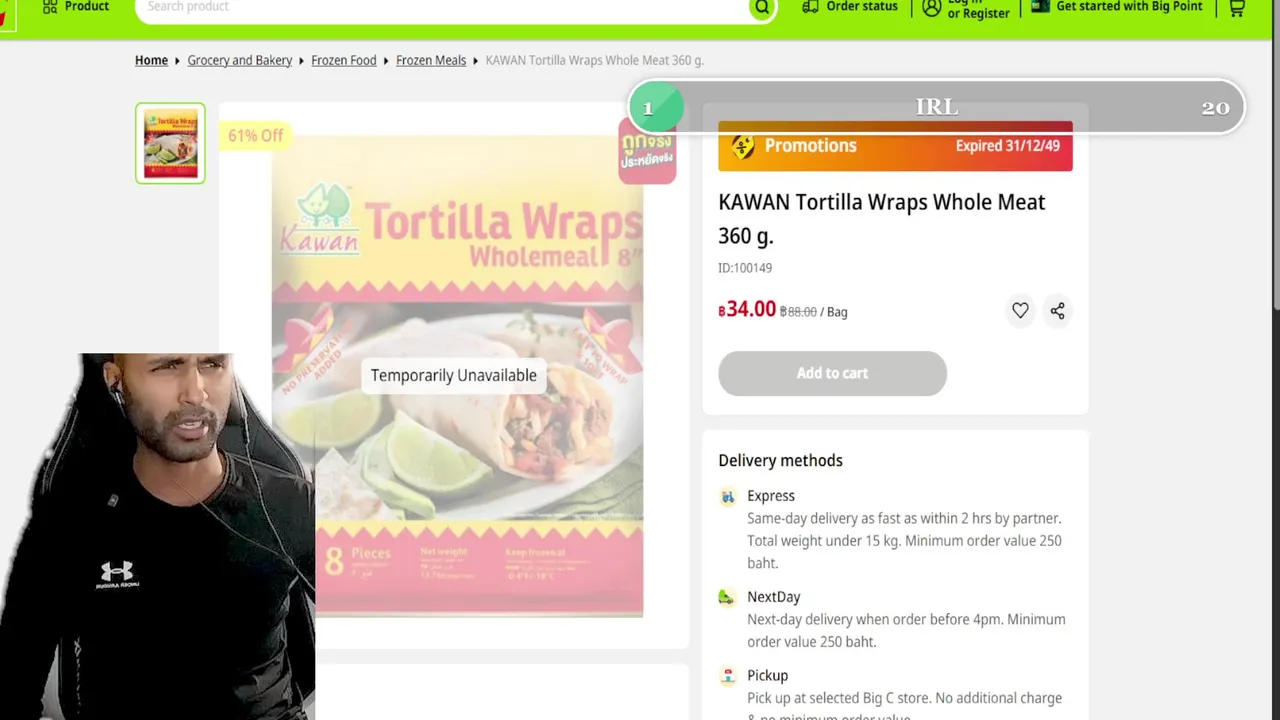The height and width of the screenshot is (720, 1280).
Task: Click the Order status menu item
Action: coord(862,6)
